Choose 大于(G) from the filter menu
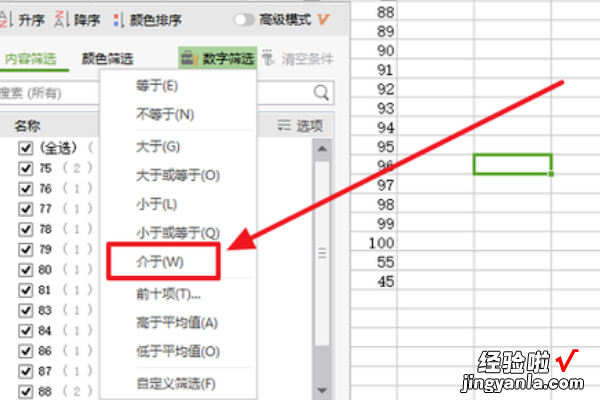 click(x=178, y=147)
